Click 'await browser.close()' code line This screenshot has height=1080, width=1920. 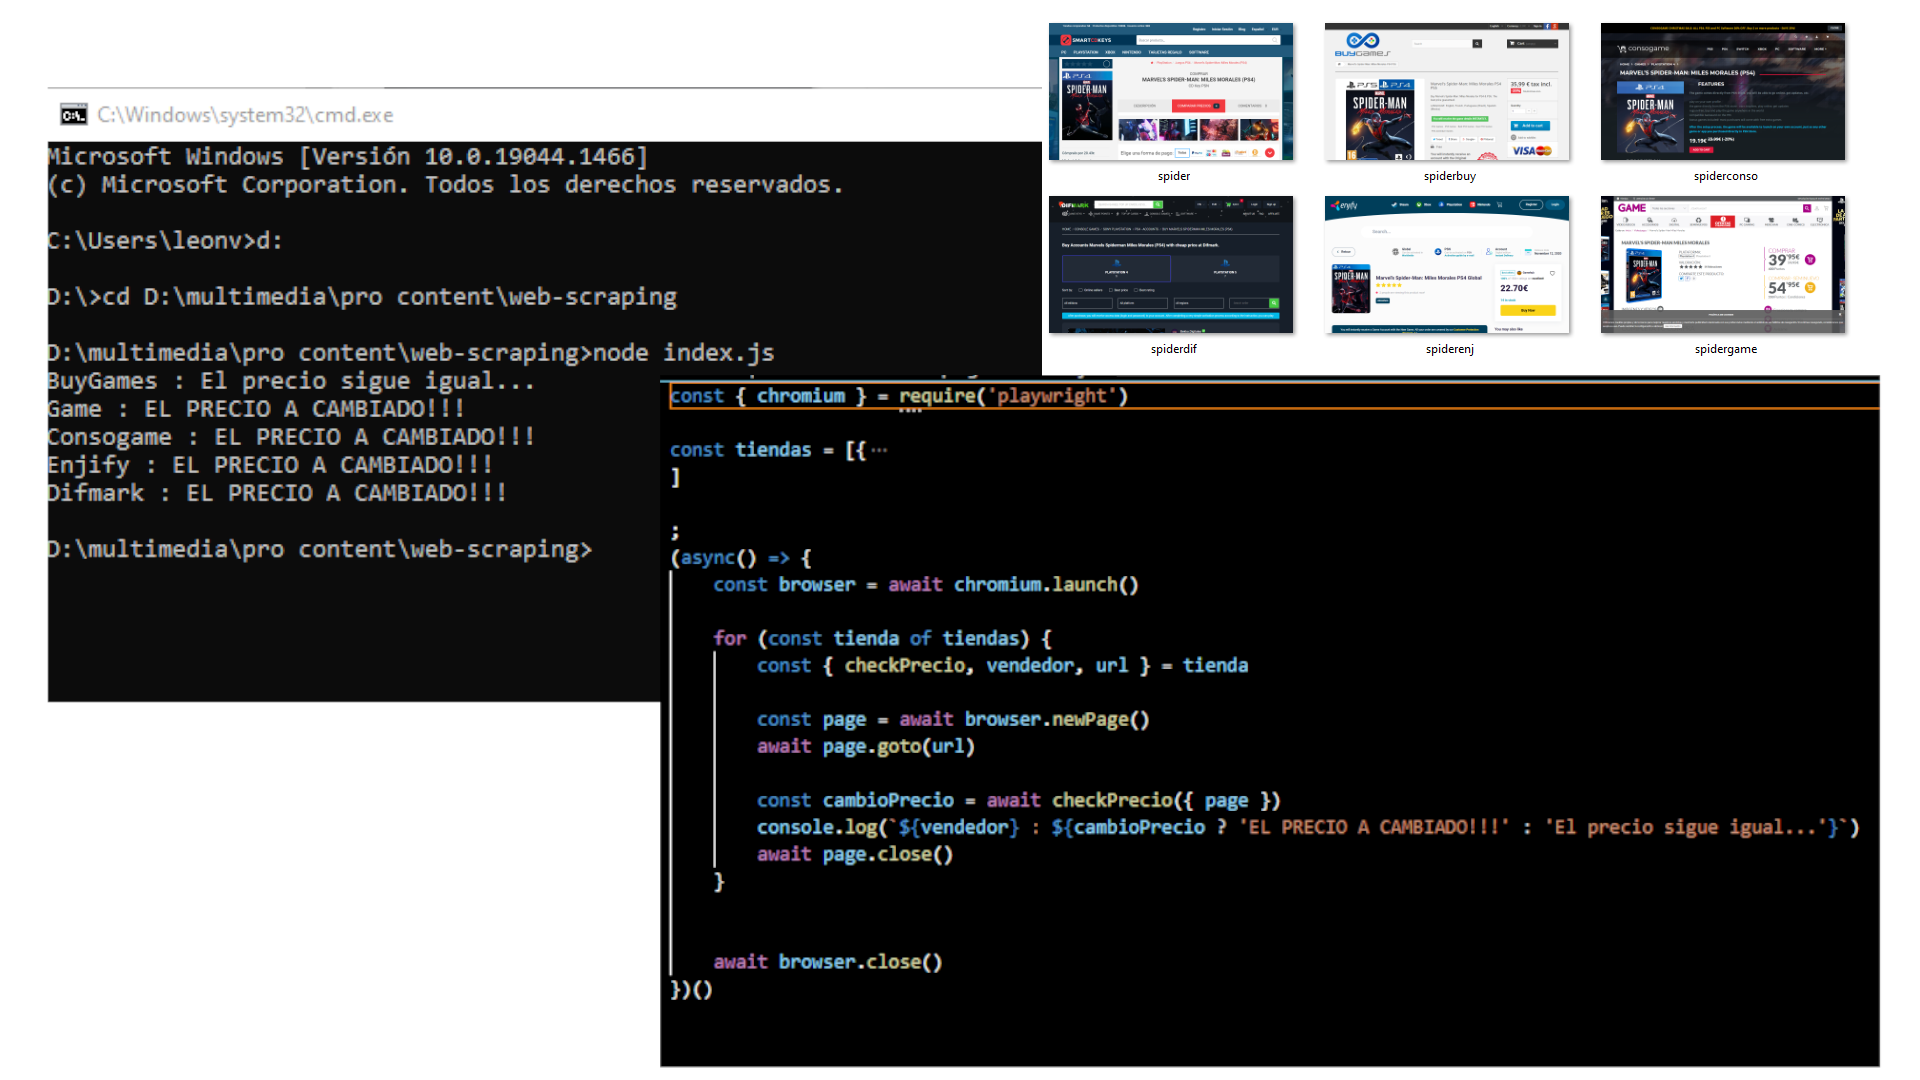point(827,962)
